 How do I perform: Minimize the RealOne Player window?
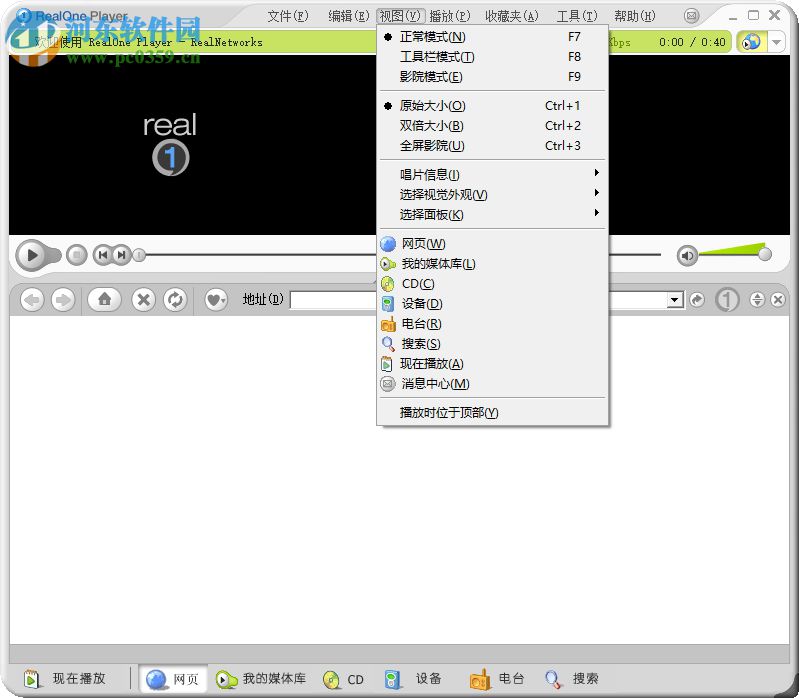(733, 16)
